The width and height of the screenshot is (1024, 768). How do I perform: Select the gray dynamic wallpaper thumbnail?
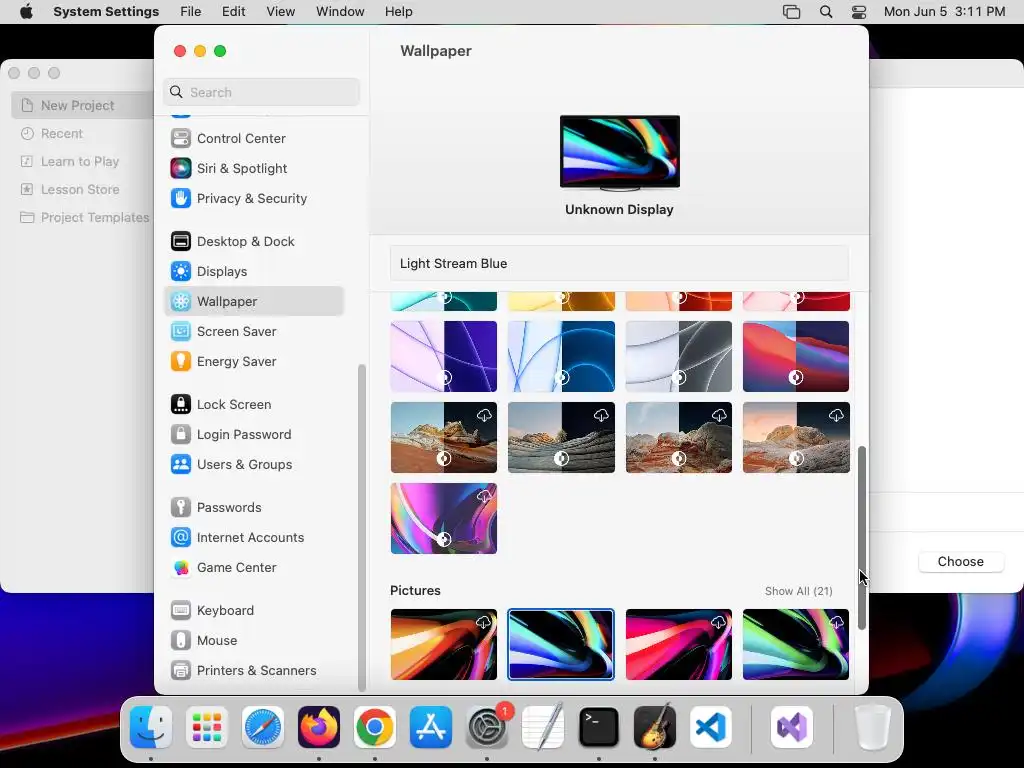679,356
